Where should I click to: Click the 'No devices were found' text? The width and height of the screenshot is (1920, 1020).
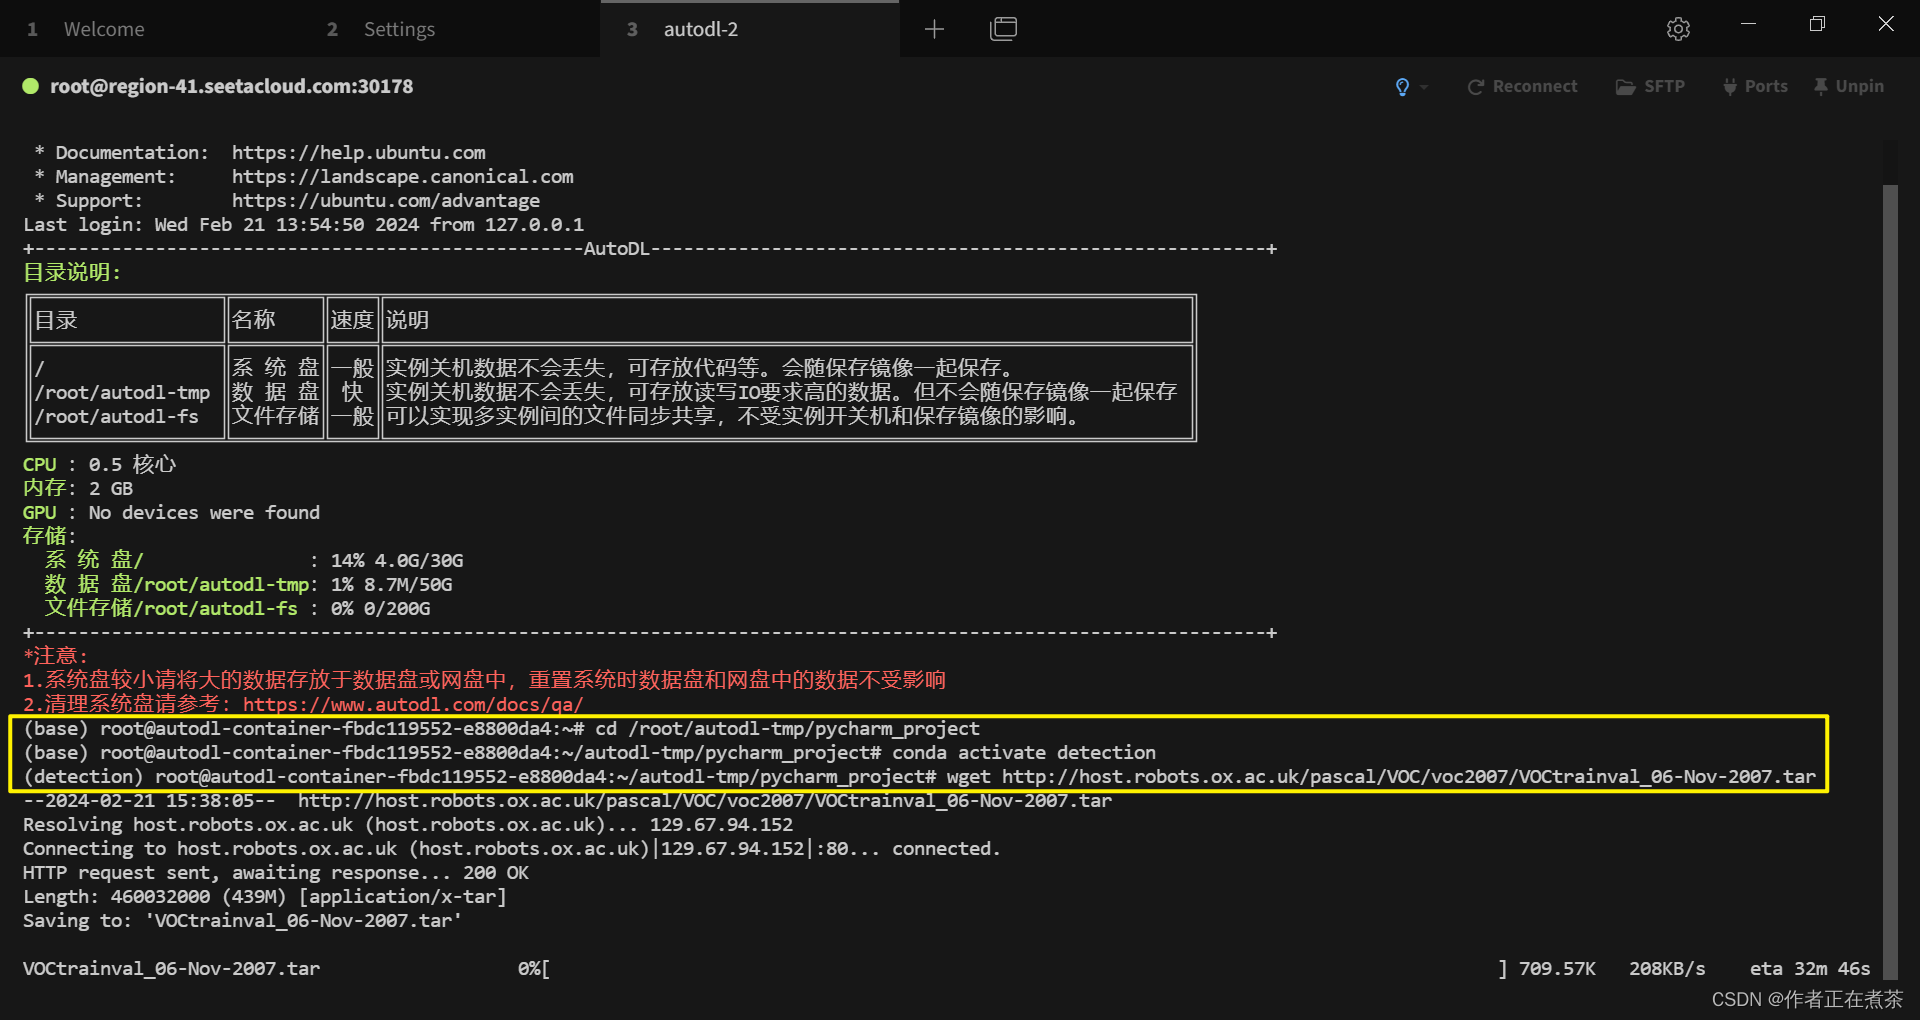click(204, 512)
